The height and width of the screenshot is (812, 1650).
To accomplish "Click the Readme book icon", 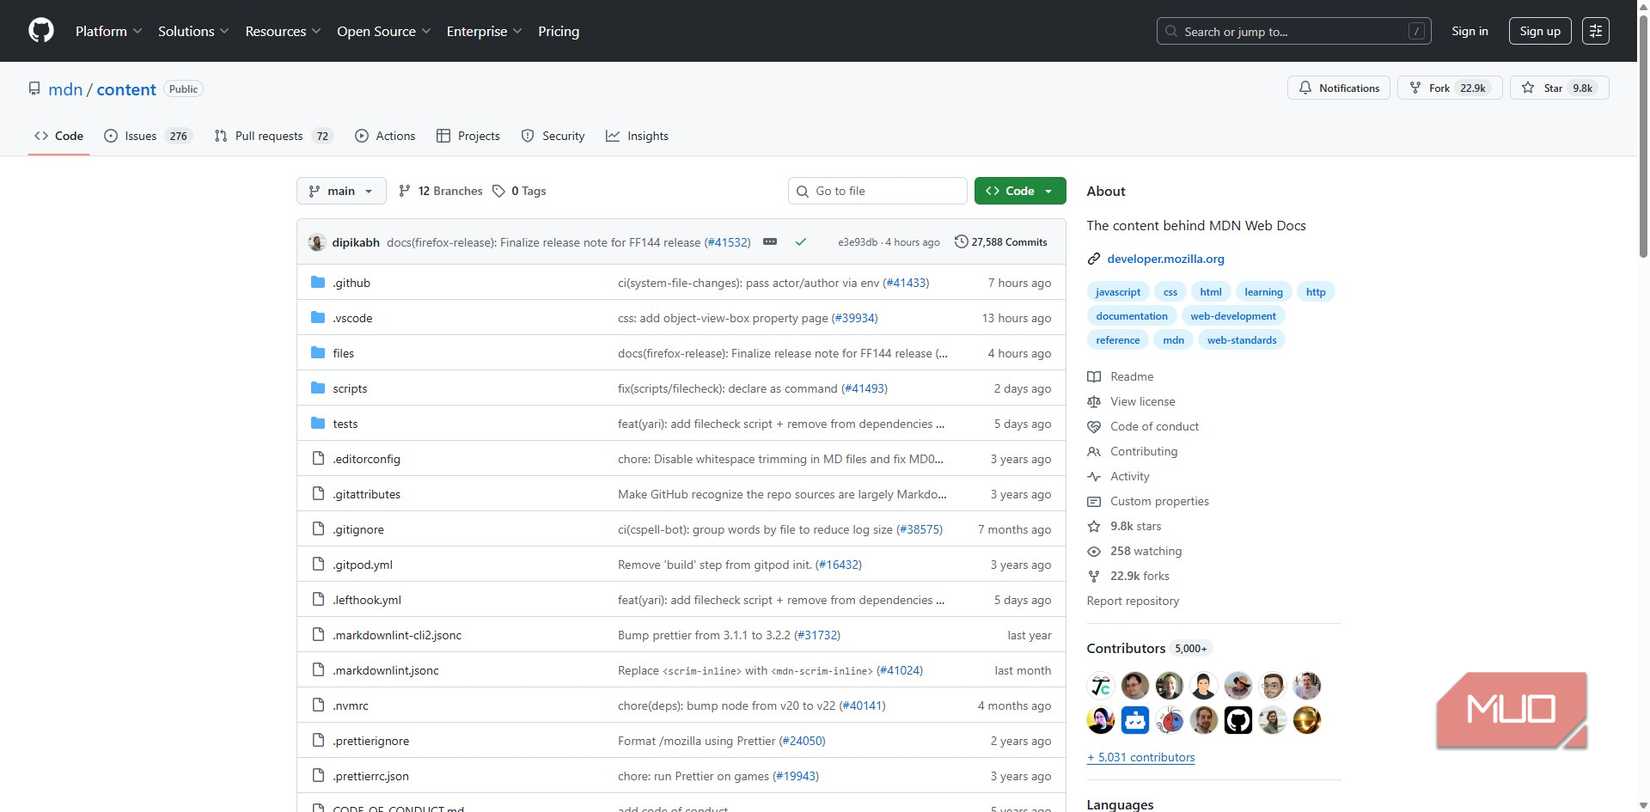I will coord(1094,377).
